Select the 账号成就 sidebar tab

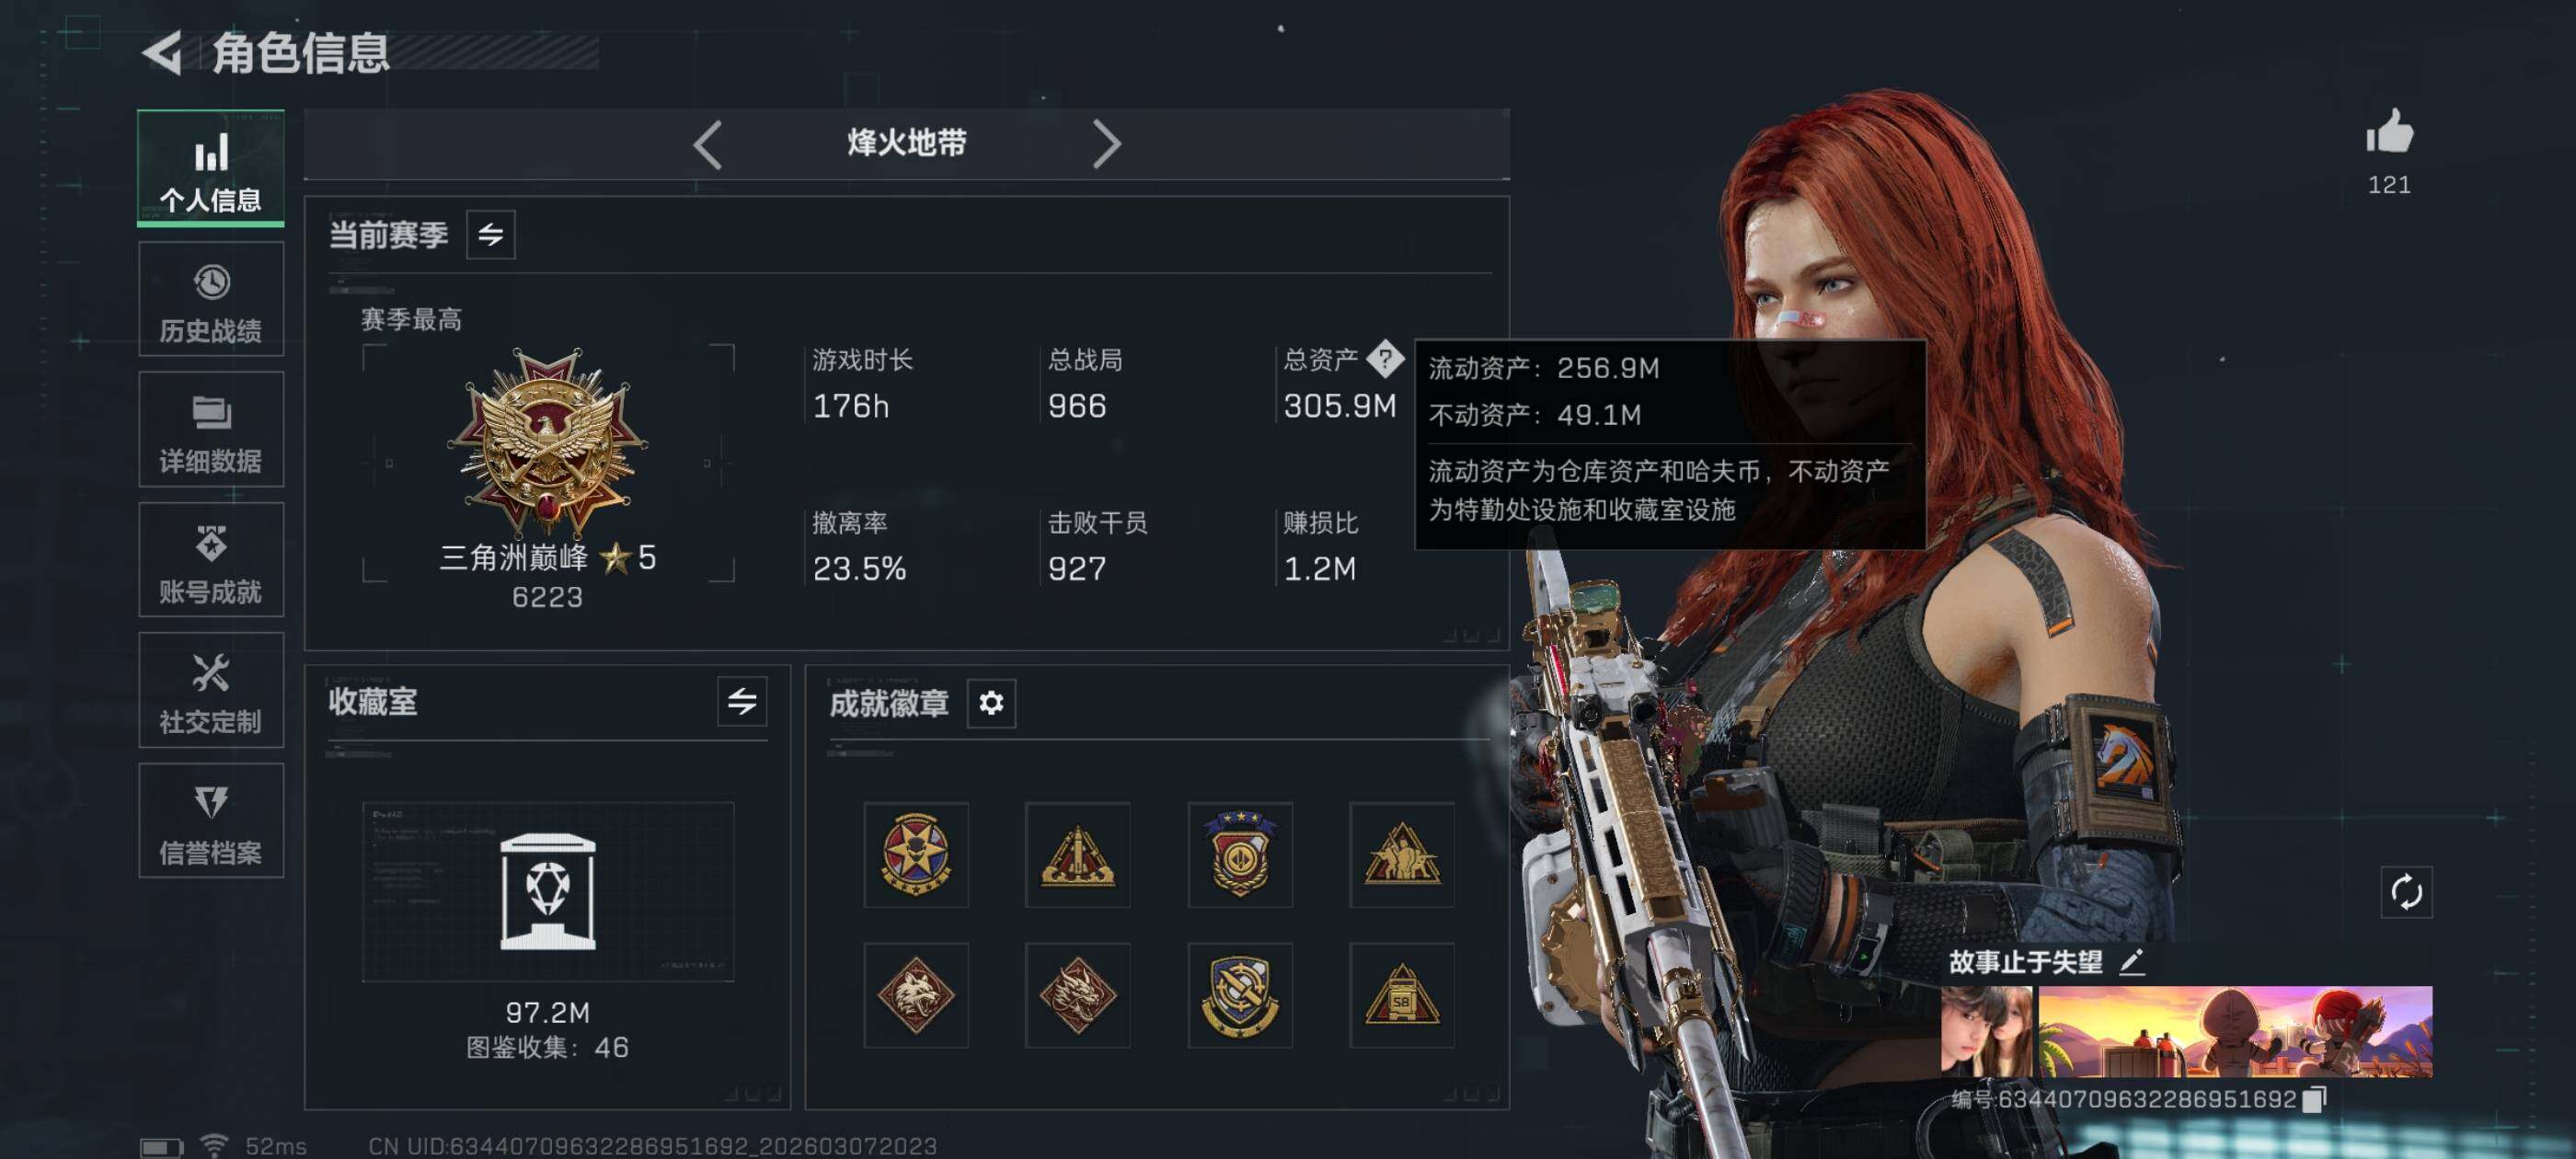tap(211, 560)
